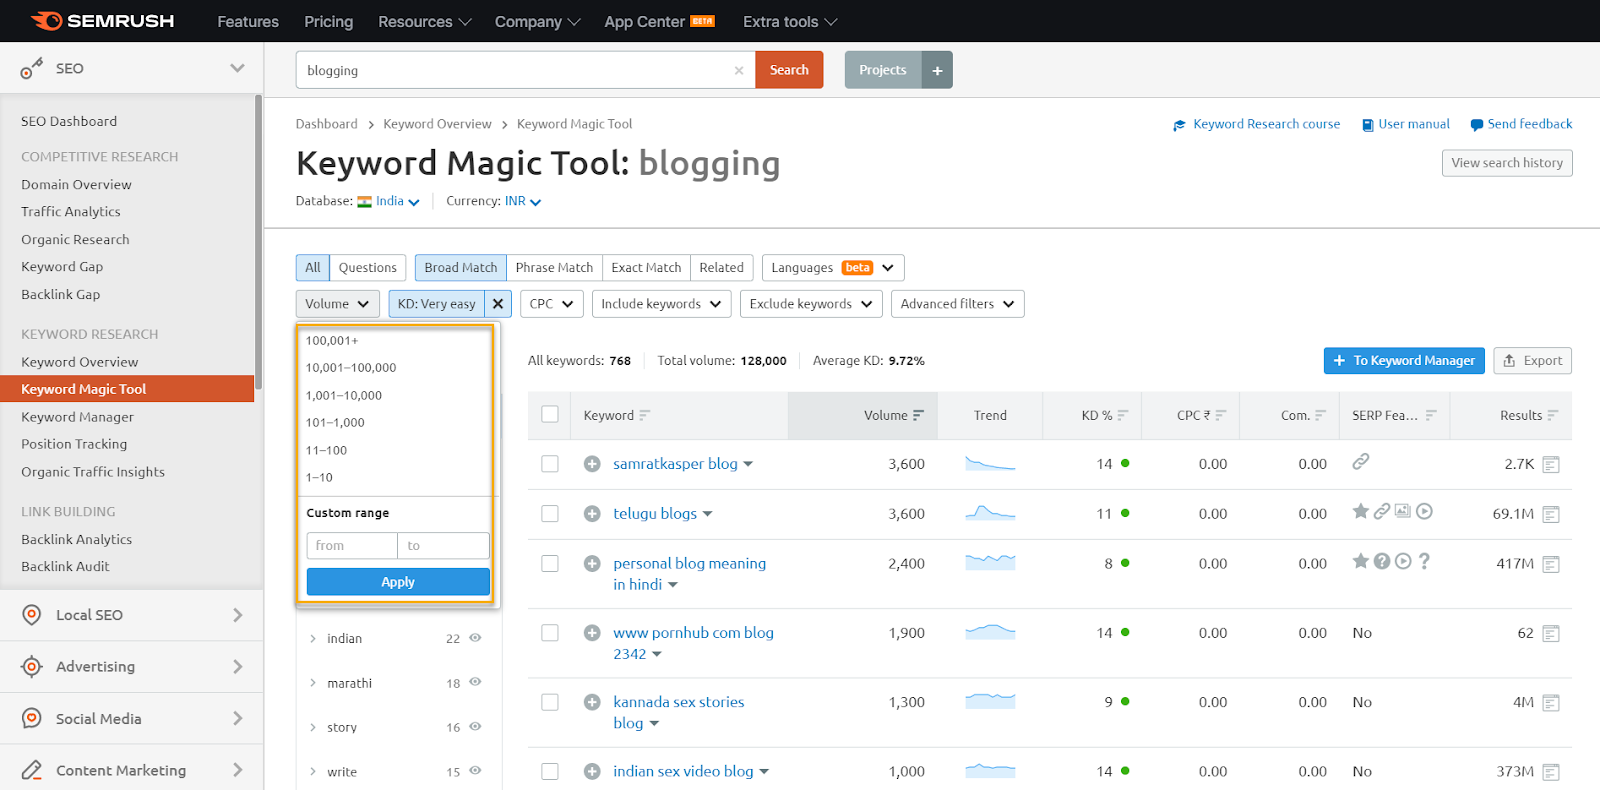Apply the custom volume range
The height and width of the screenshot is (790, 1600).
pos(398,582)
